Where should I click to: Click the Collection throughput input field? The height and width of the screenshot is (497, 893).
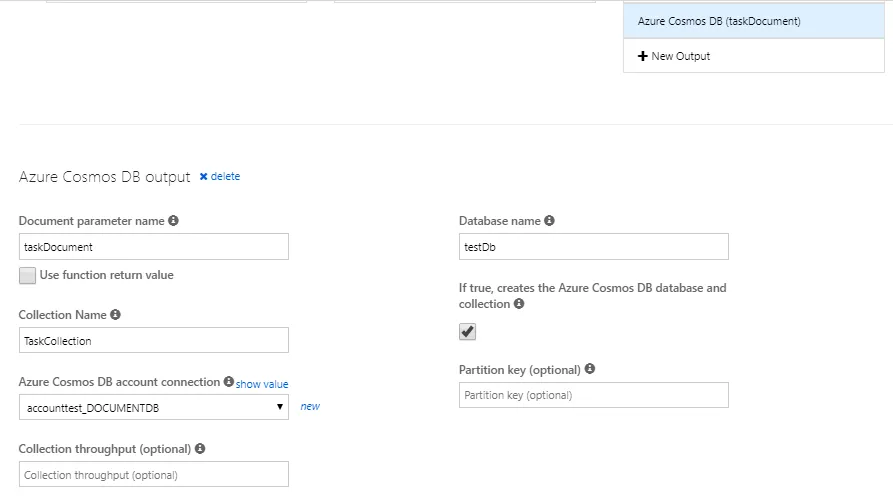point(154,474)
